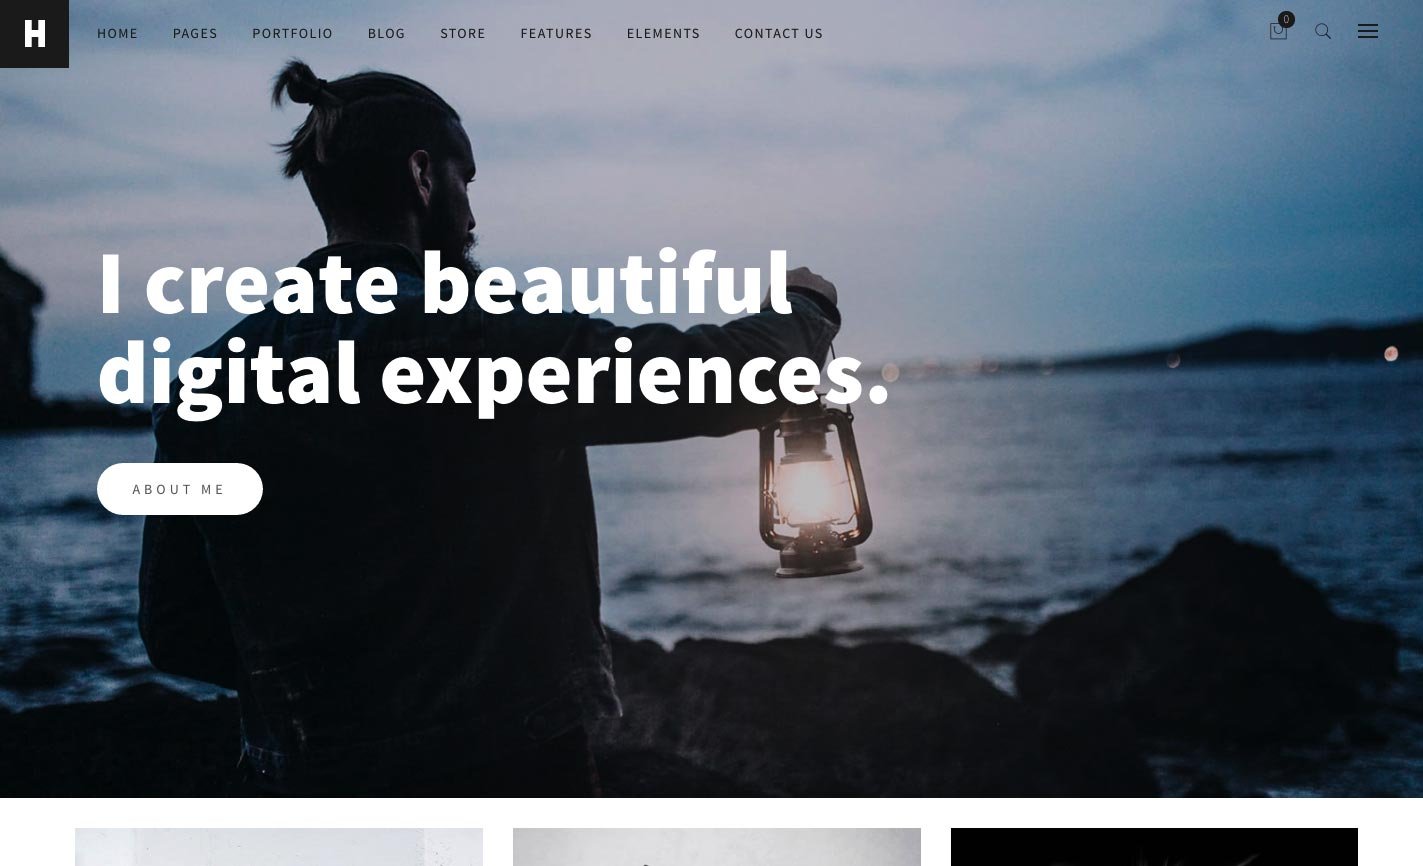Open the first portfolio thumbnail on left

click(x=279, y=847)
